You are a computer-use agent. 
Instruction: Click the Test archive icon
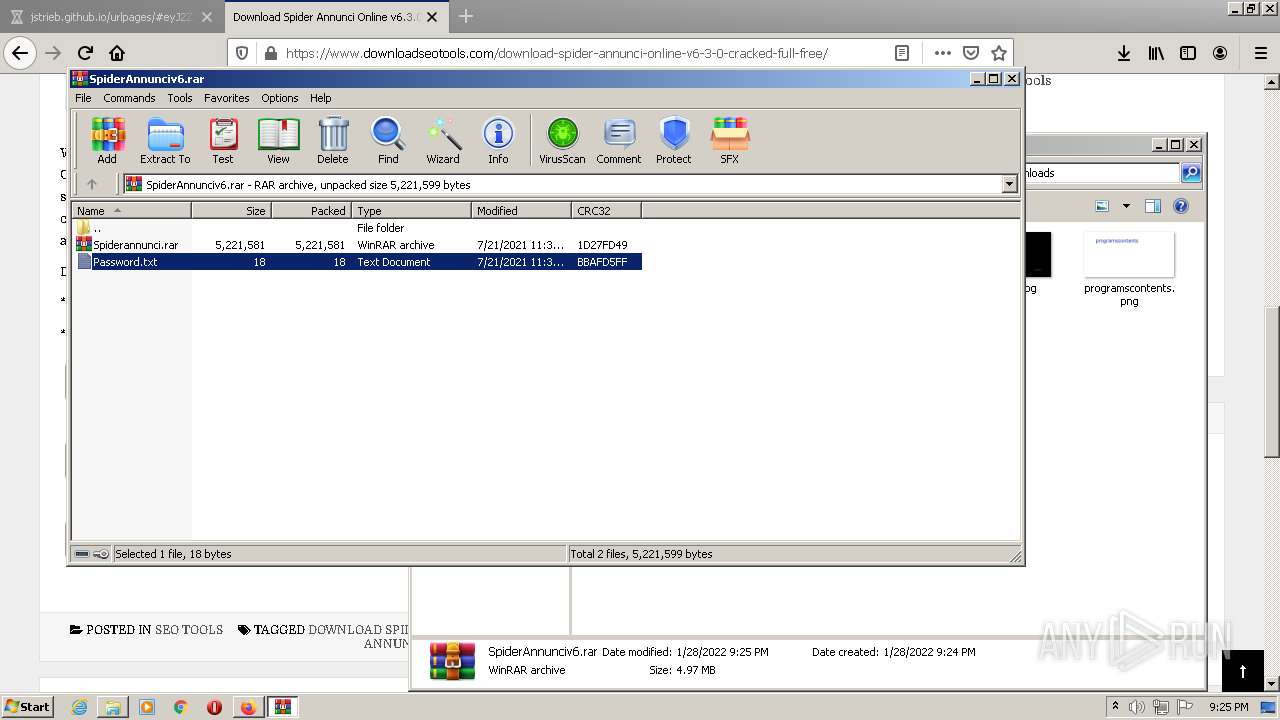point(223,140)
